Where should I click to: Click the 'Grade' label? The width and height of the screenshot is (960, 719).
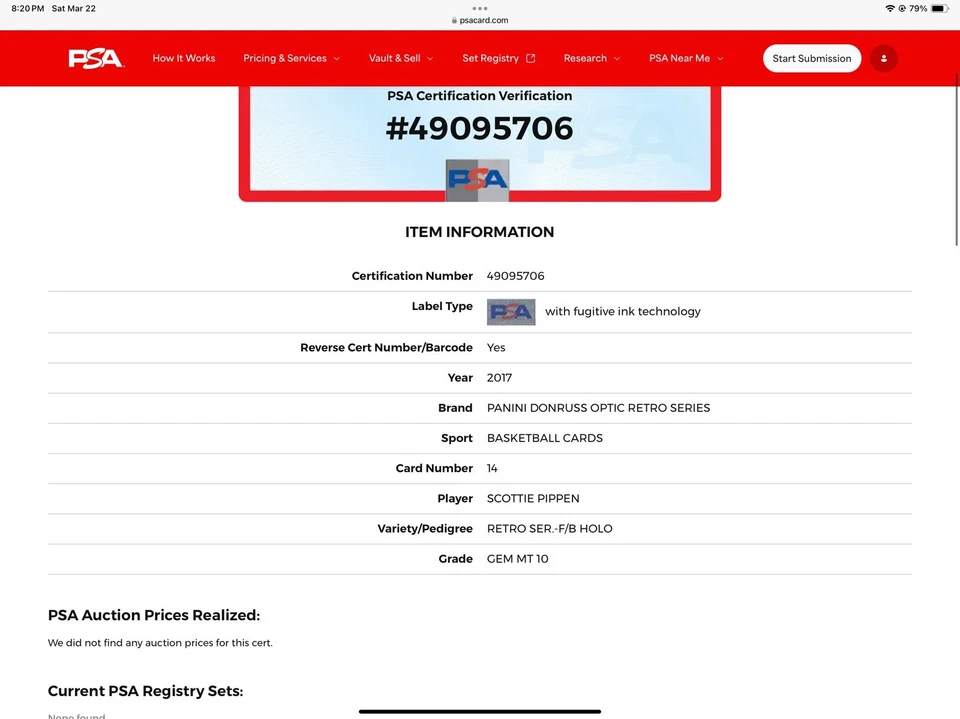pyautogui.click(x=456, y=559)
